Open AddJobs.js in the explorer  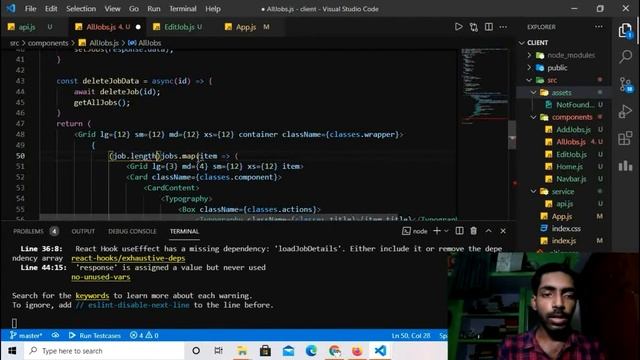pyautogui.click(x=573, y=129)
